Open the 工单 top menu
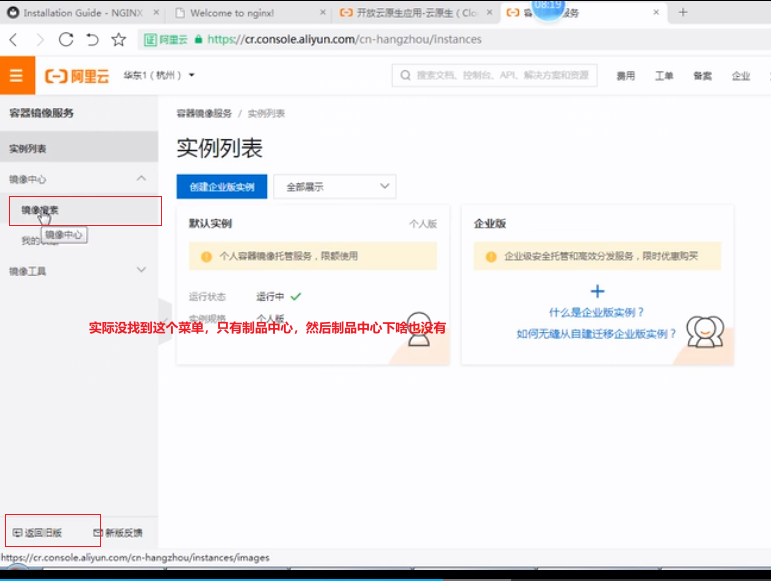Image resolution: width=771 pixels, height=583 pixels. point(664,76)
